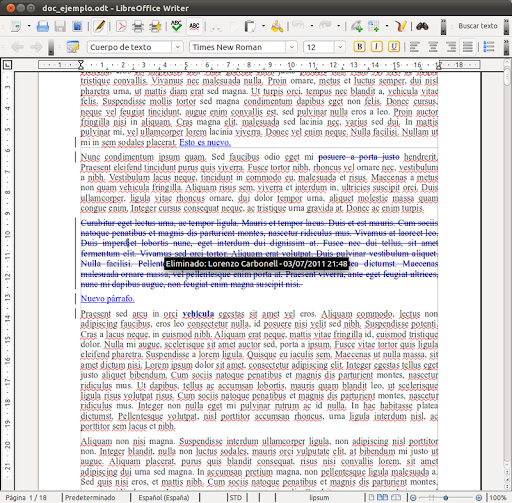Click the New document icon
This screenshot has height=503, width=512.
tap(16, 26)
